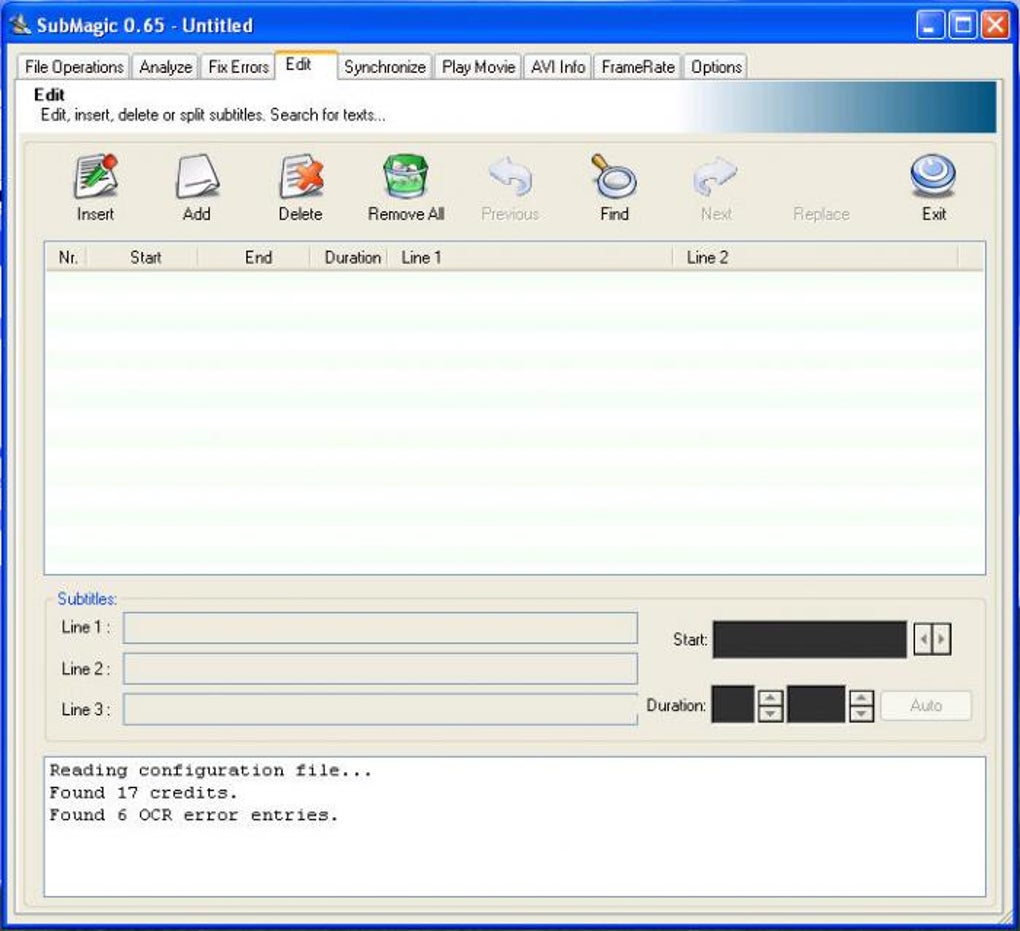The image size is (1020, 931).
Task: Click the Line 2 column header
Action: tap(815, 258)
